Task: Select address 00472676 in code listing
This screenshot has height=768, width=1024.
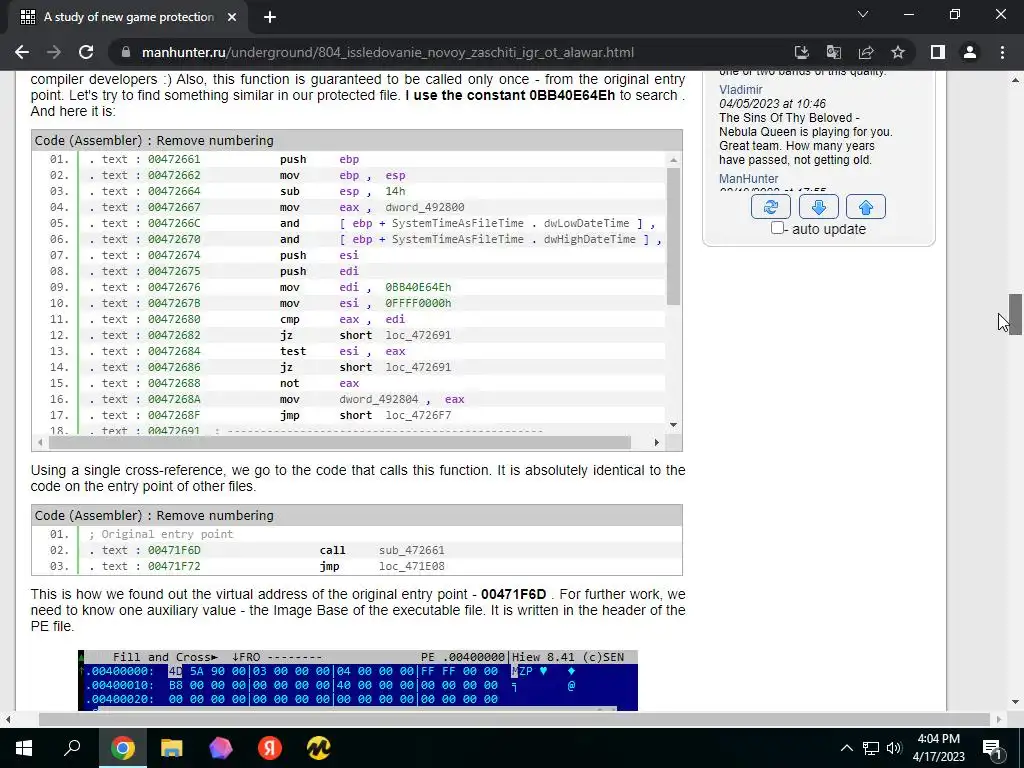Action: [x=174, y=287]
